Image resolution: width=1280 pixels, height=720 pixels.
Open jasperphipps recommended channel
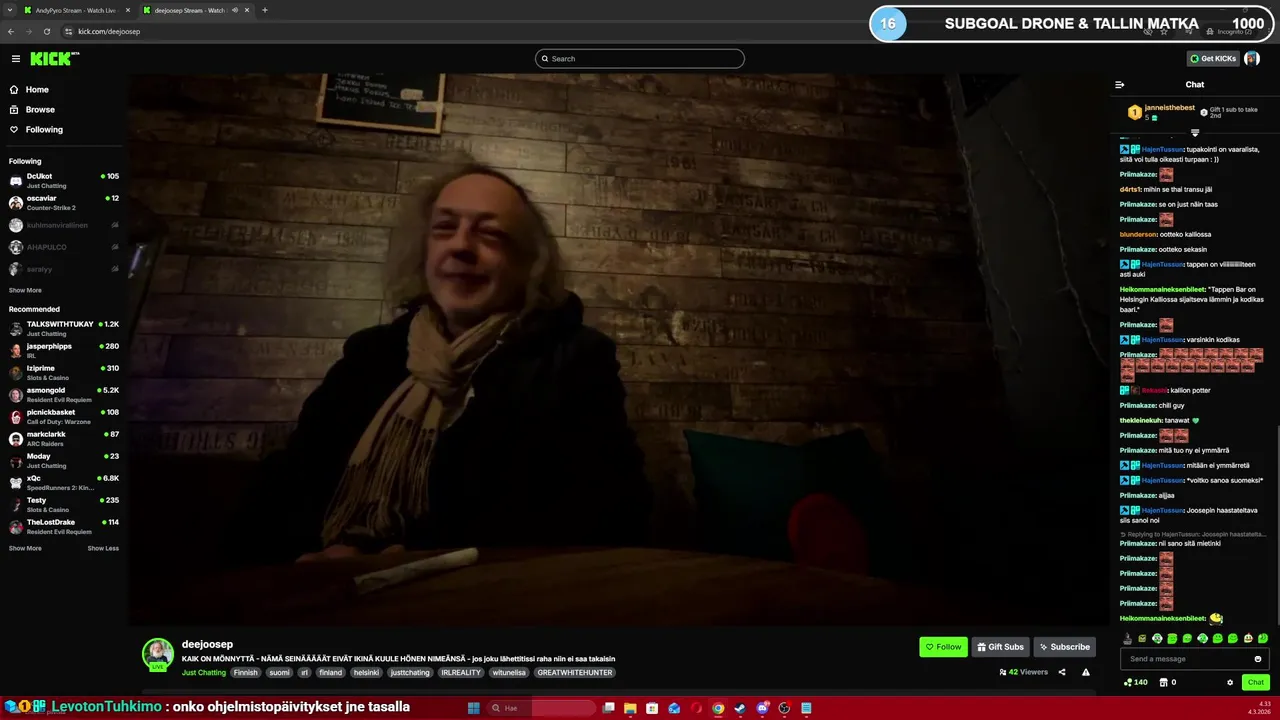point(64,351)
